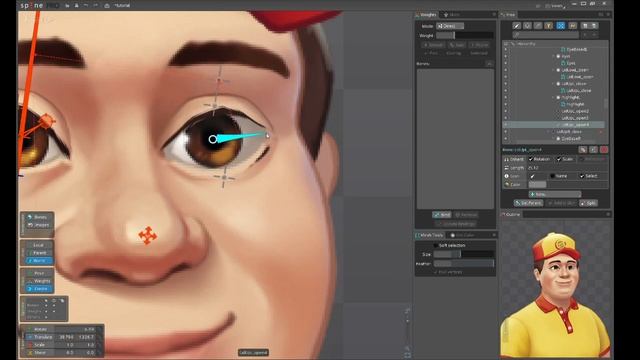
Task: Open the tab next to Weights
Action: click(x=452, y=15)
